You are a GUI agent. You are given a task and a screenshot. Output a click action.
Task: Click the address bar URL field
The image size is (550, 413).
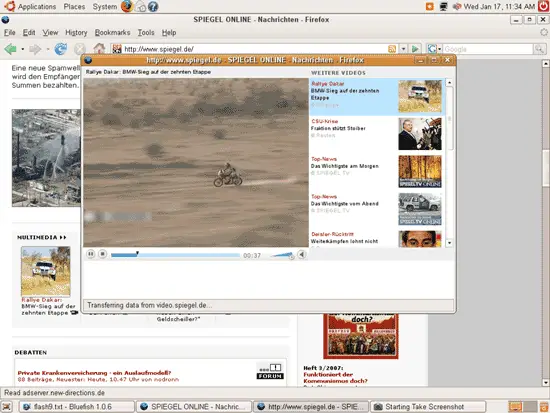pyautogui.click(x=255, y=49)
